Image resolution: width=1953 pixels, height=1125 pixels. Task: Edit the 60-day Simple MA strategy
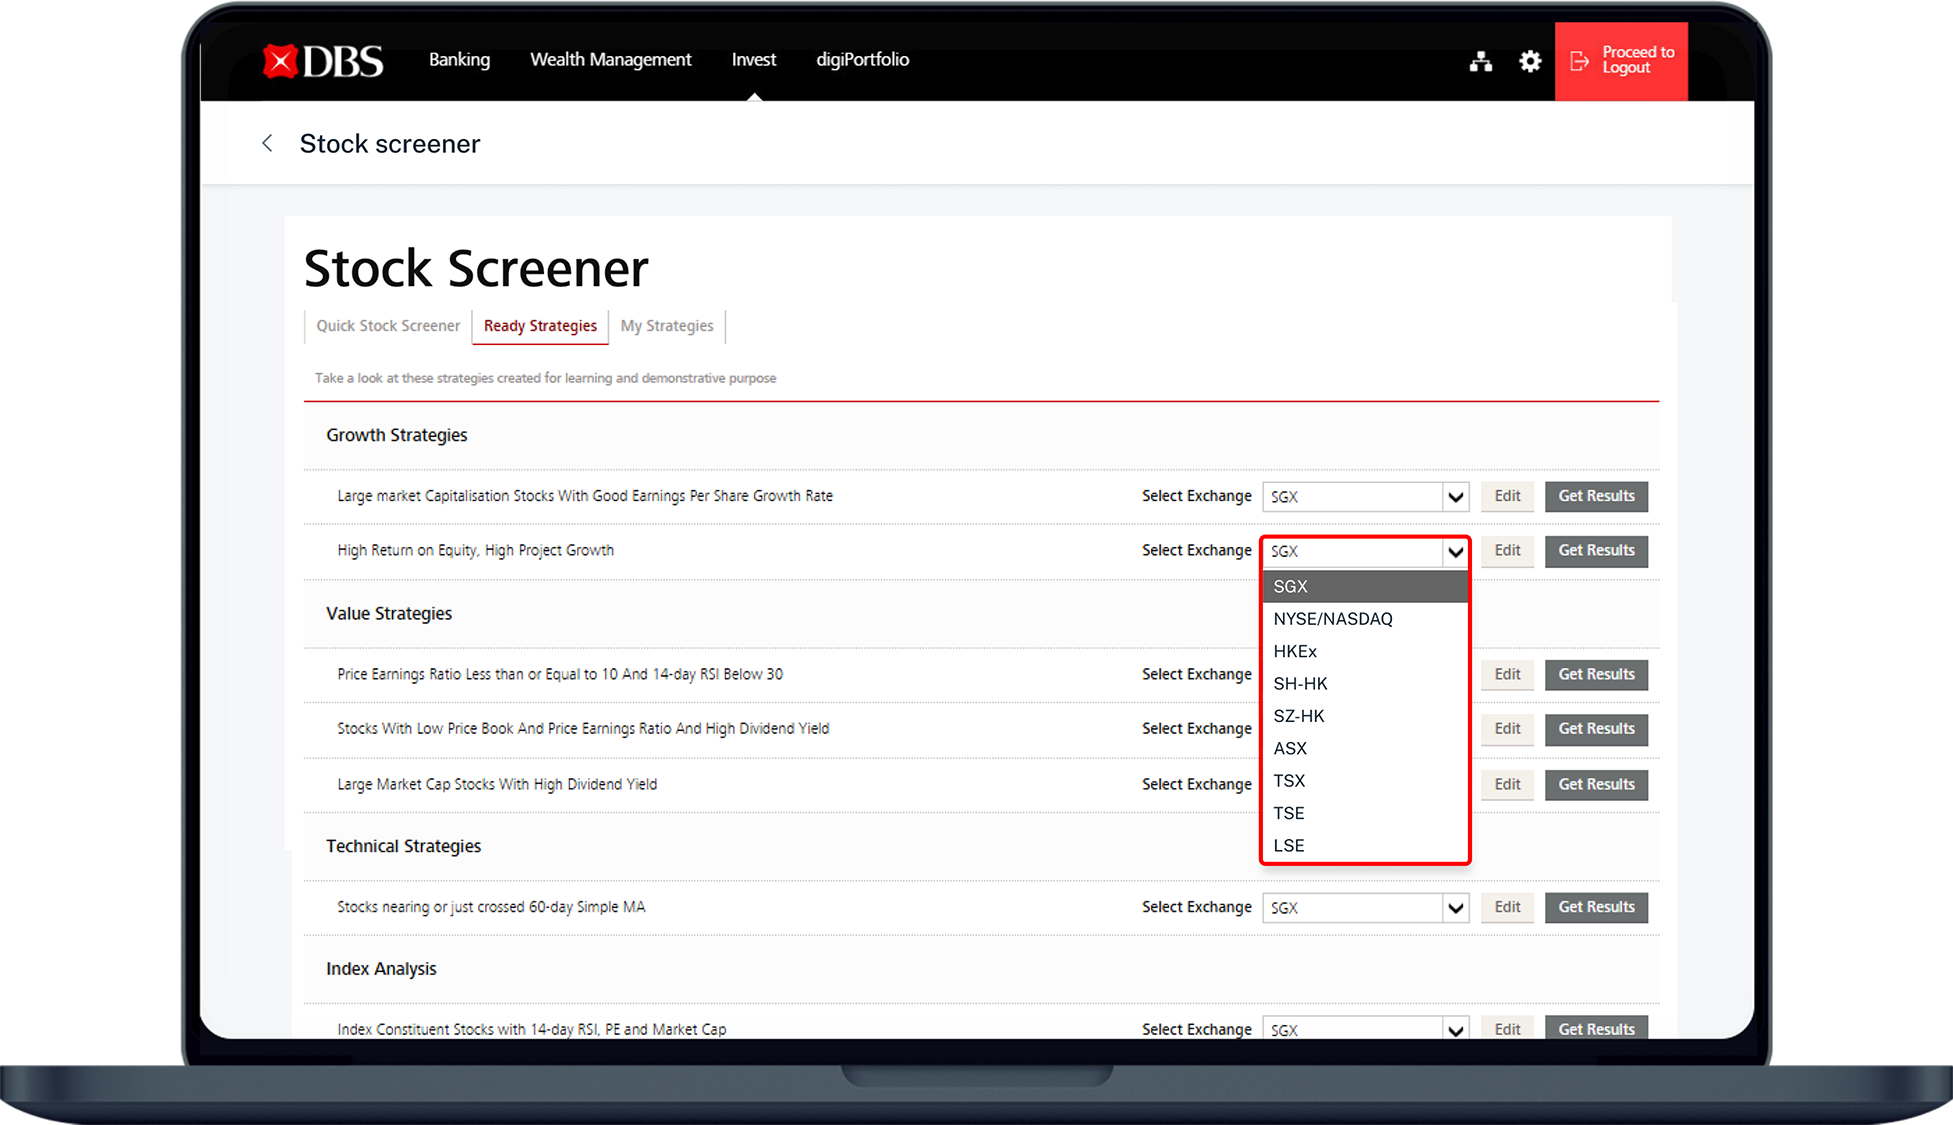click(1507, 907)
